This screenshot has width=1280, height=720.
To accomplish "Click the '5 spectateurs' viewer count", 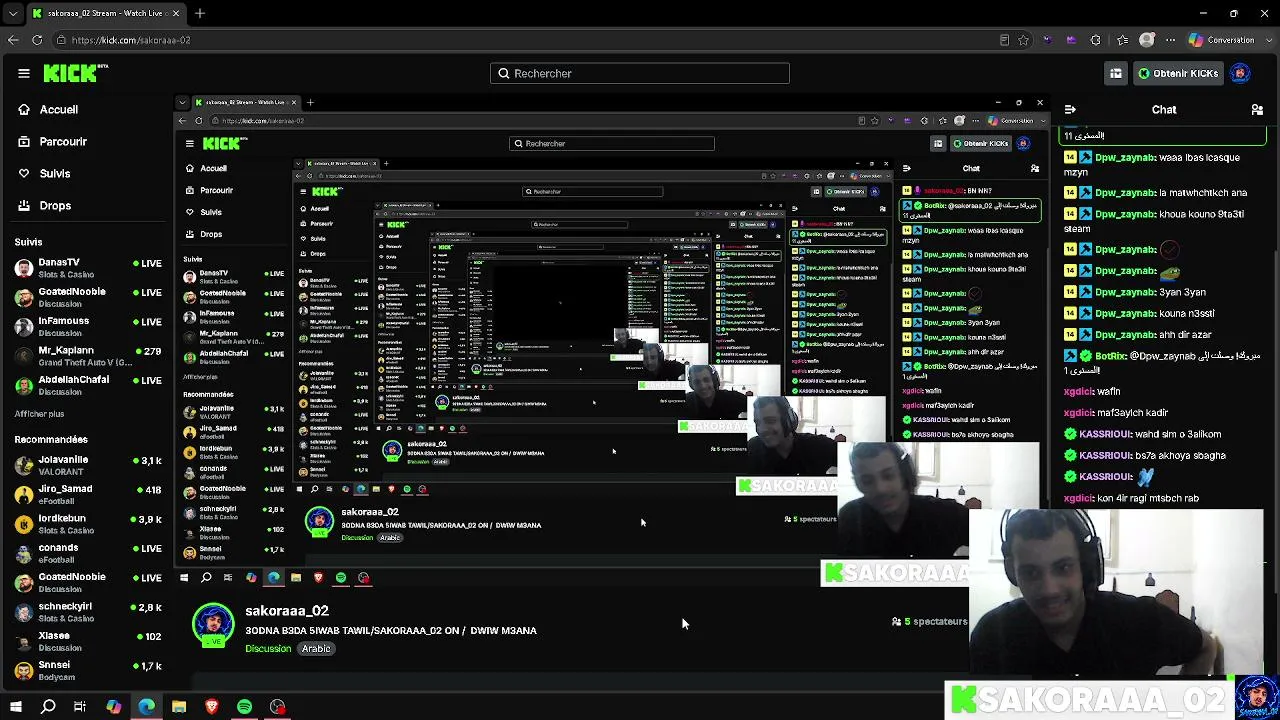I will (x=930, y=621).
